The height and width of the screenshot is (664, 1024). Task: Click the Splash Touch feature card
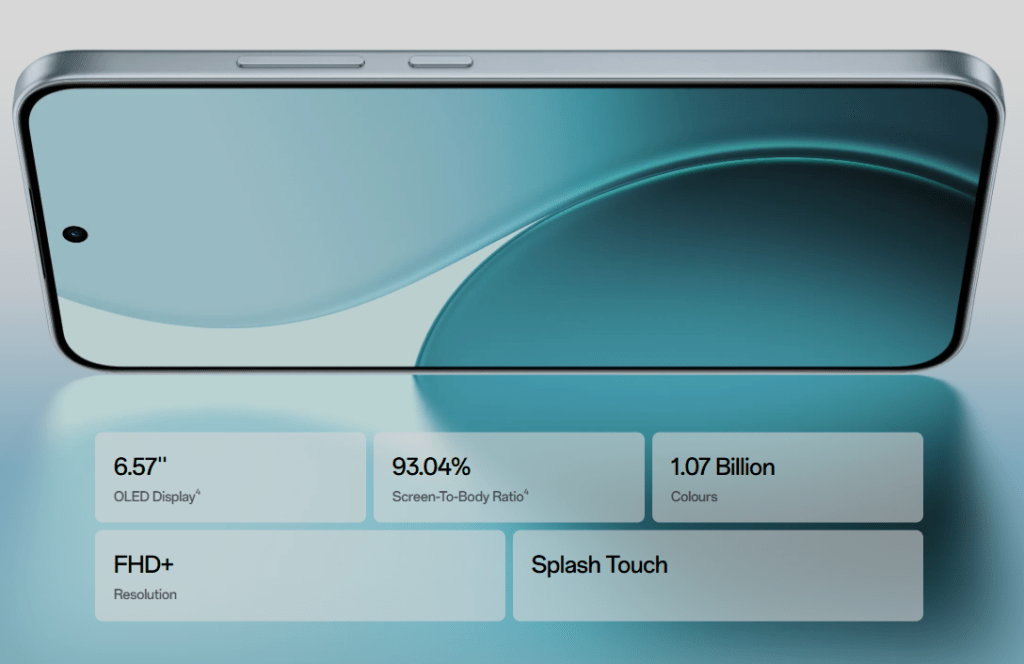[717, 576]
